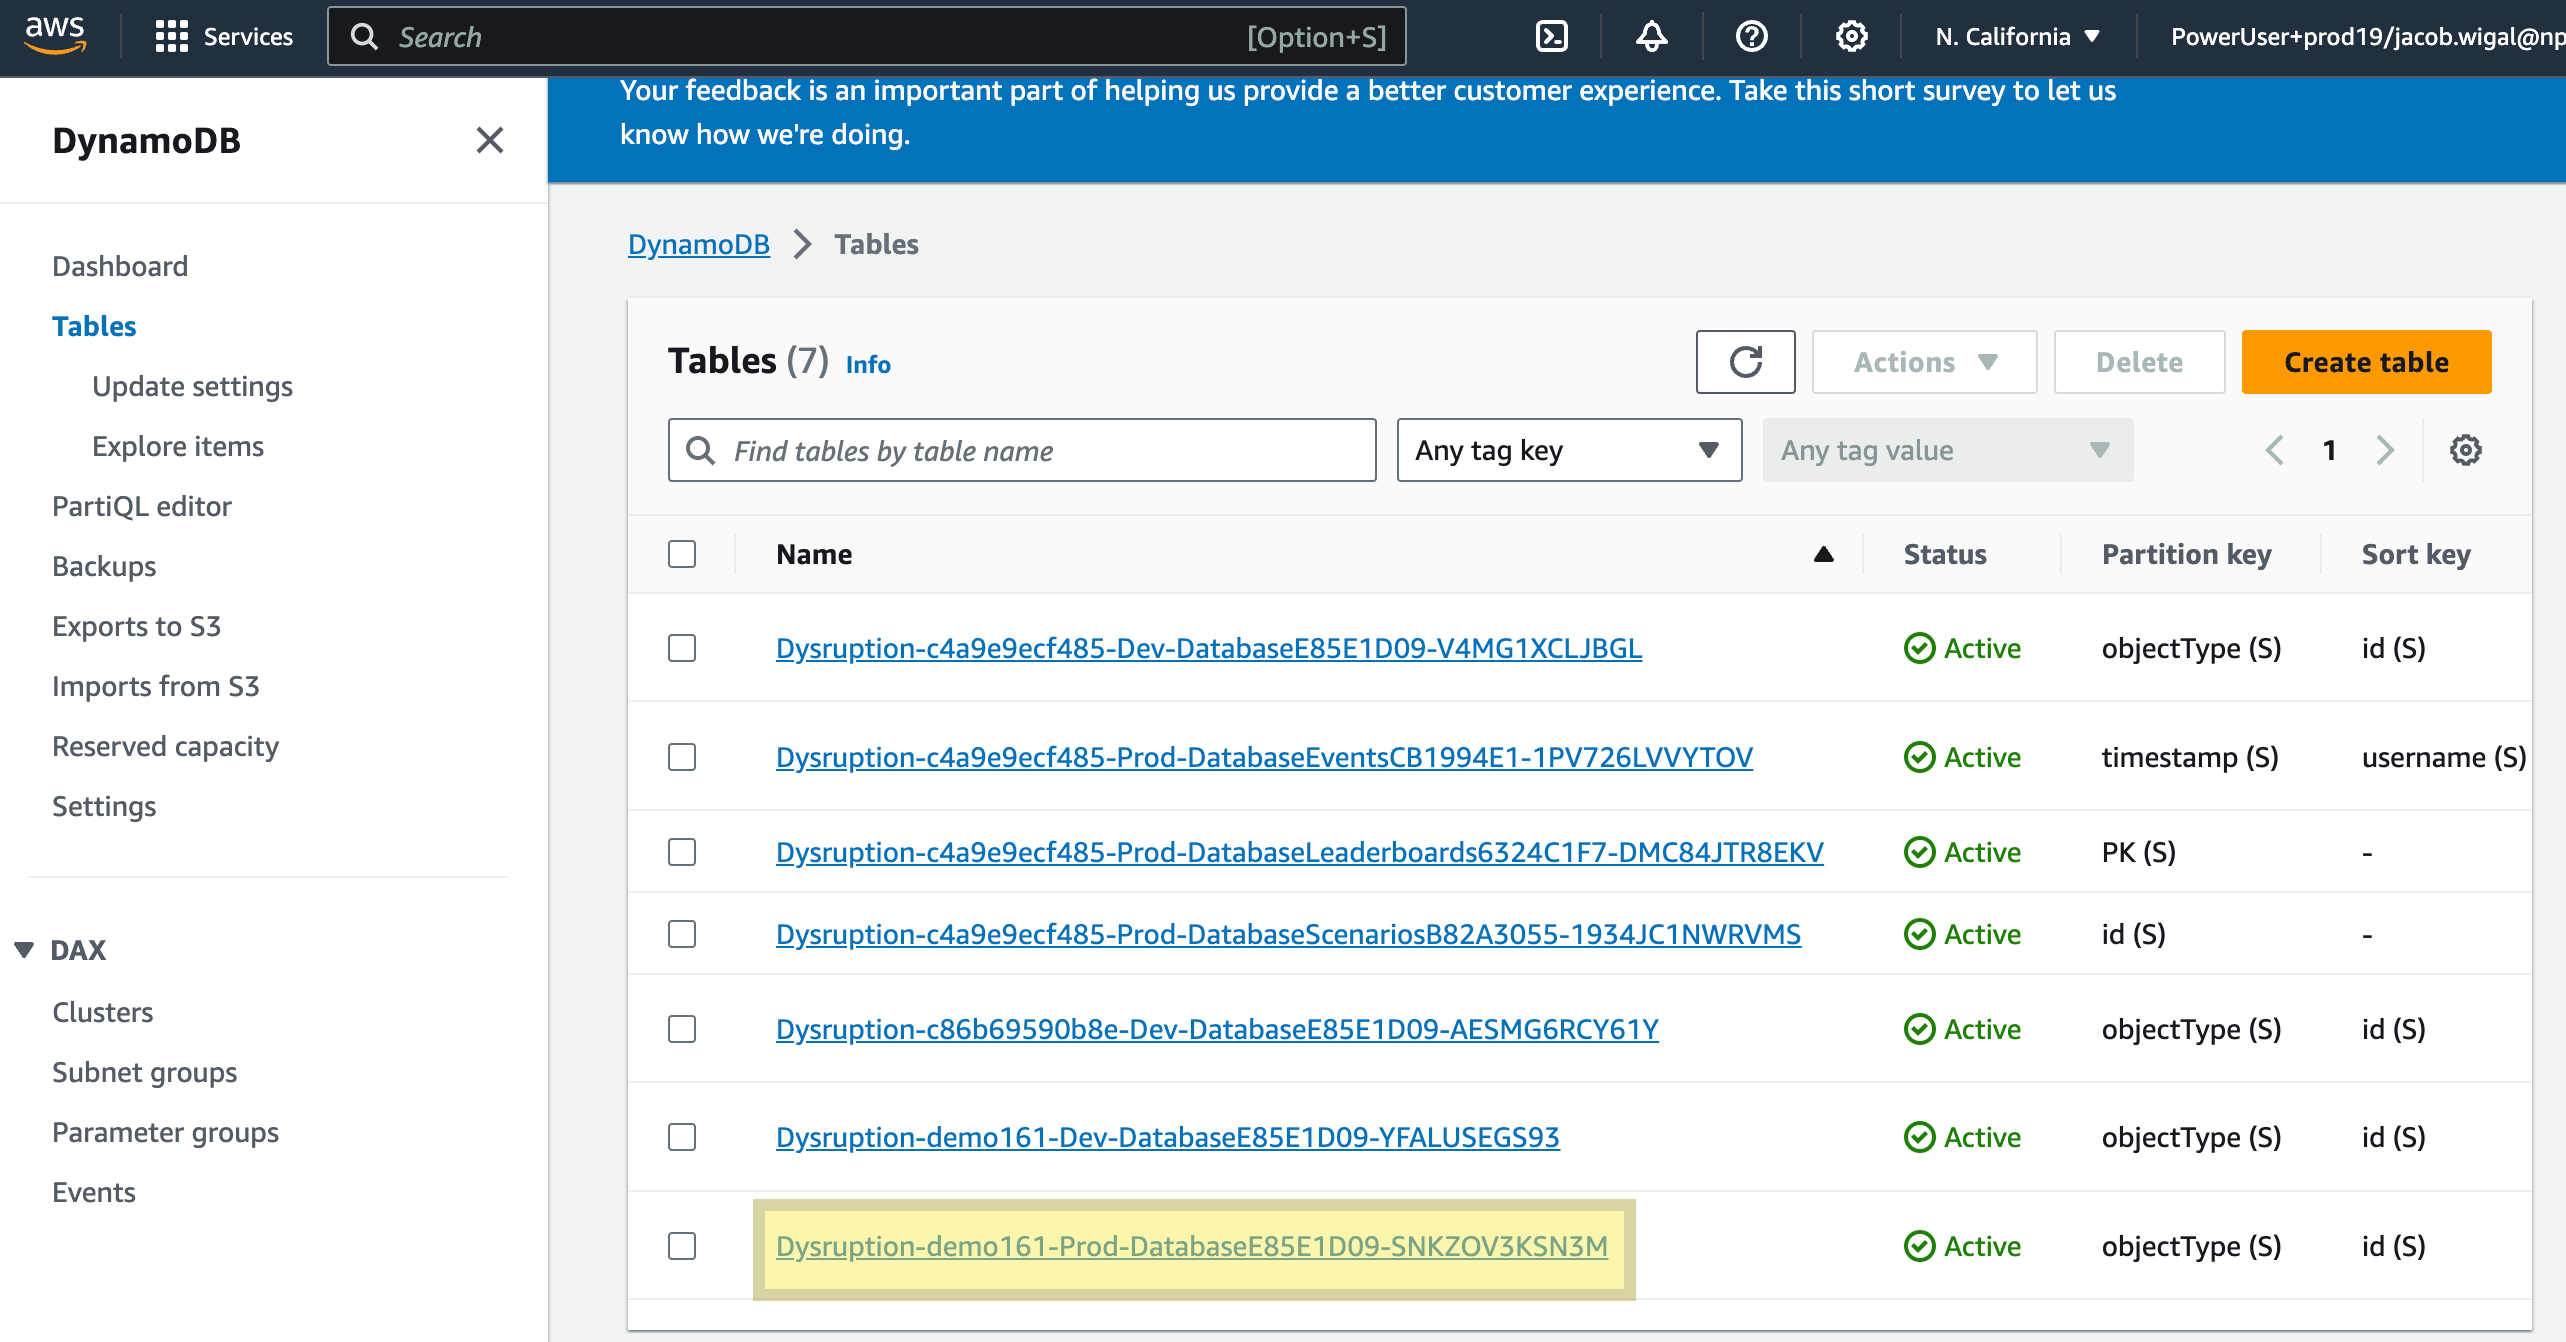Open notifications bell icon

(1651, 37)
